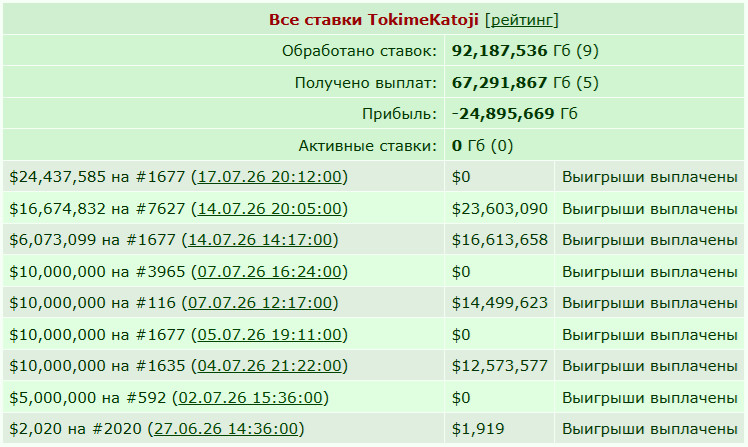Click the $23,603,090 payout cell
Image resolution: width=748 pixels, height=447 pixels.
(x=499, y=208)
